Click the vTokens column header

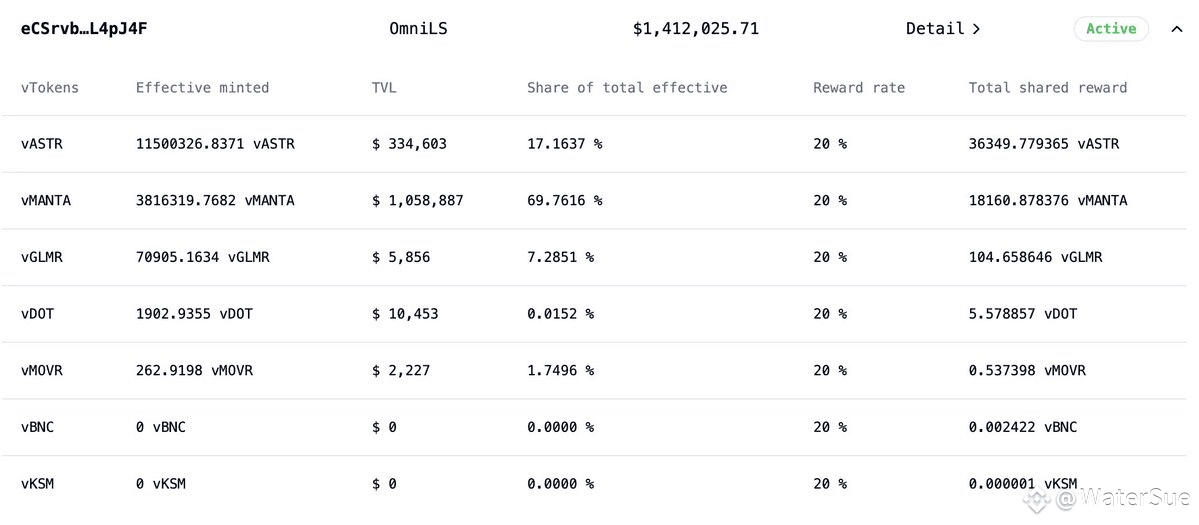50,88
